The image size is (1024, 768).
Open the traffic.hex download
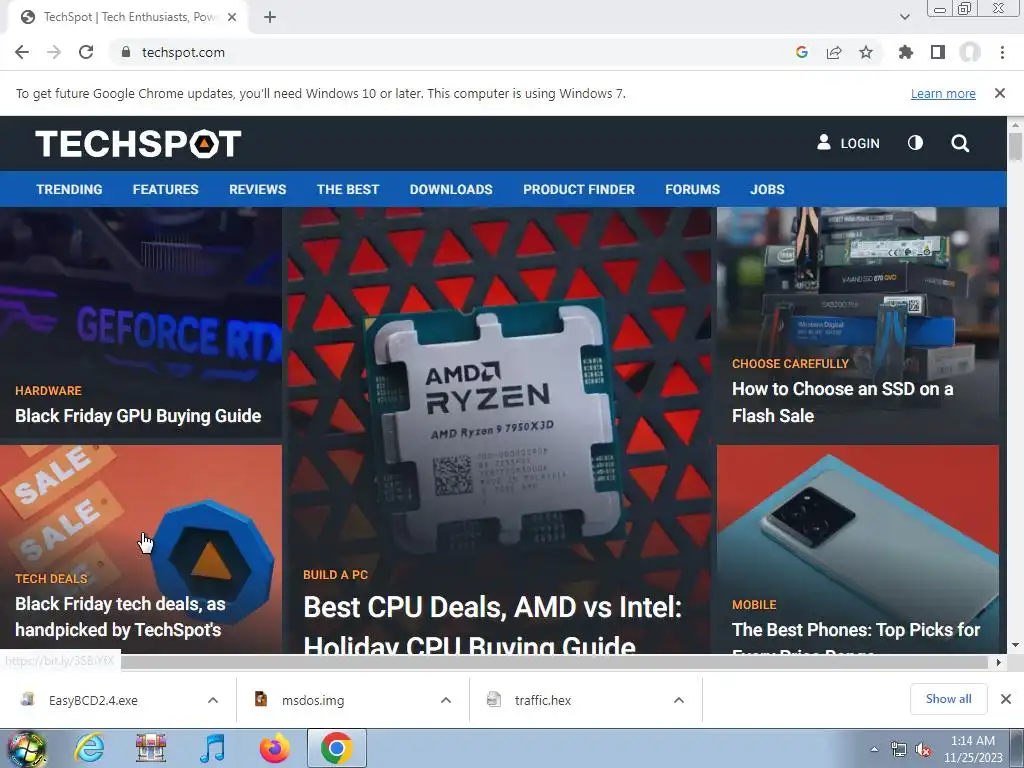(542, 700)
